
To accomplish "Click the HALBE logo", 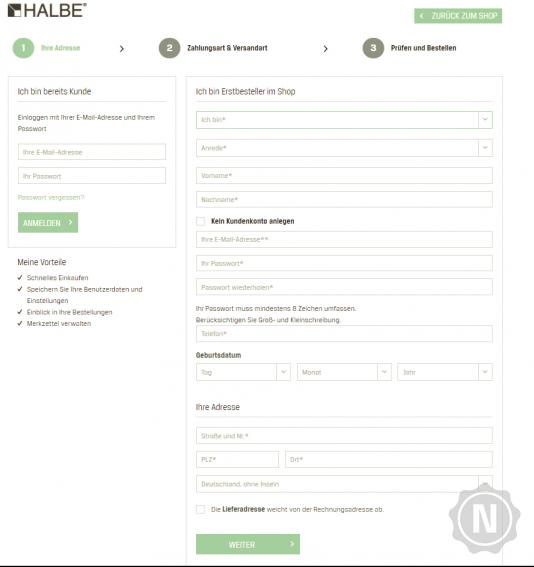I will coord(47,10).
